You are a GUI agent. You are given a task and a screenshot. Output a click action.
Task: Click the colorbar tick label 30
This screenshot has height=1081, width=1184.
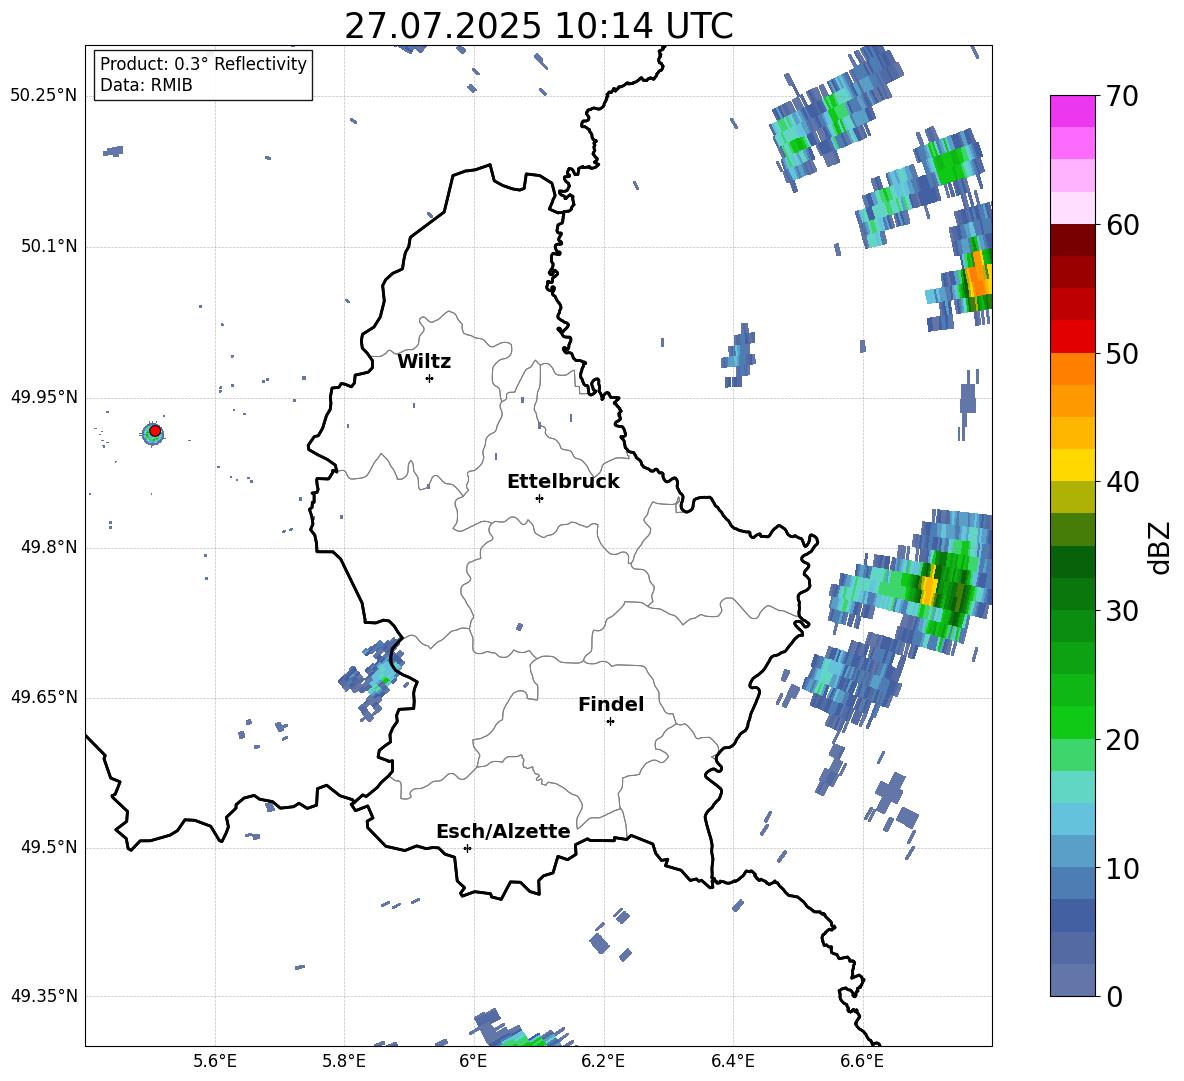pyautogui.click(x=1122, y=611)
